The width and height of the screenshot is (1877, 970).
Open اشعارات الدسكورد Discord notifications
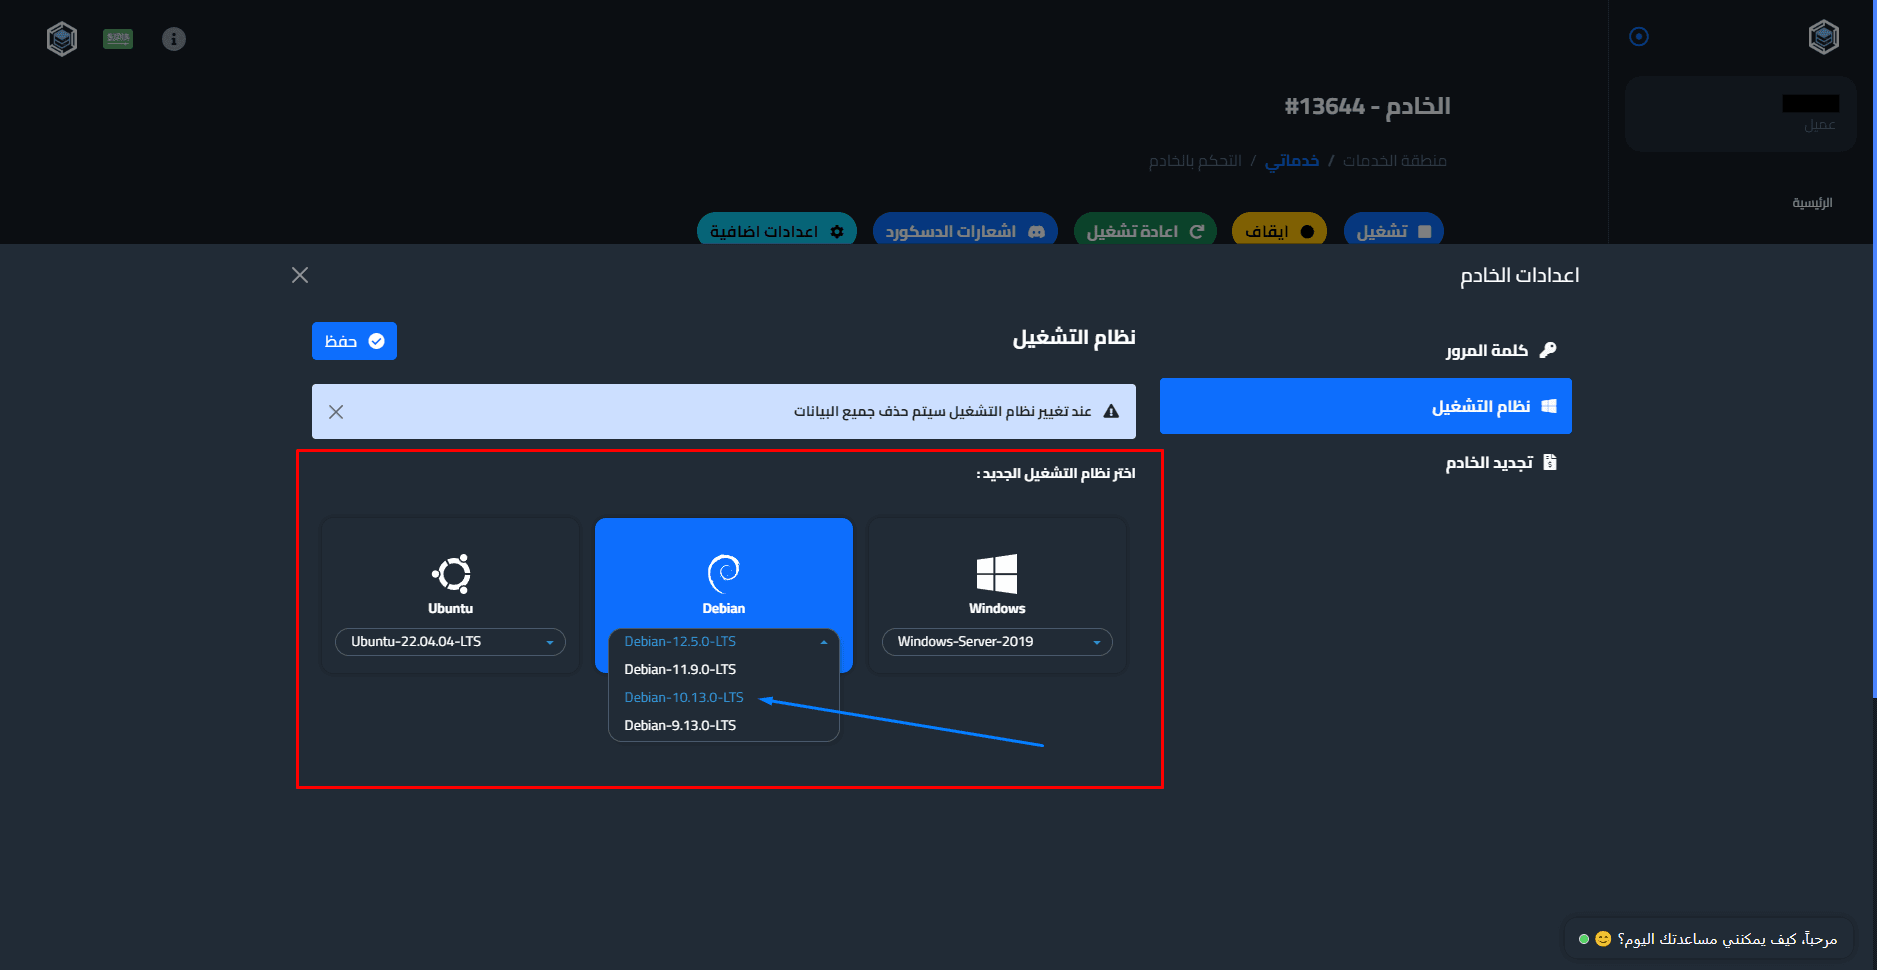965,231
